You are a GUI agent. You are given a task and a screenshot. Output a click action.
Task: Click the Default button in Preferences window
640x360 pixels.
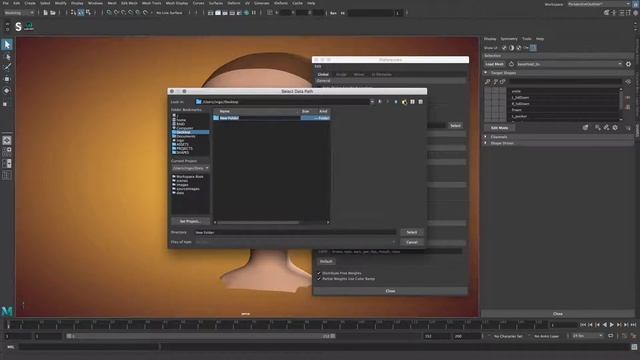[x=326, y=261]
